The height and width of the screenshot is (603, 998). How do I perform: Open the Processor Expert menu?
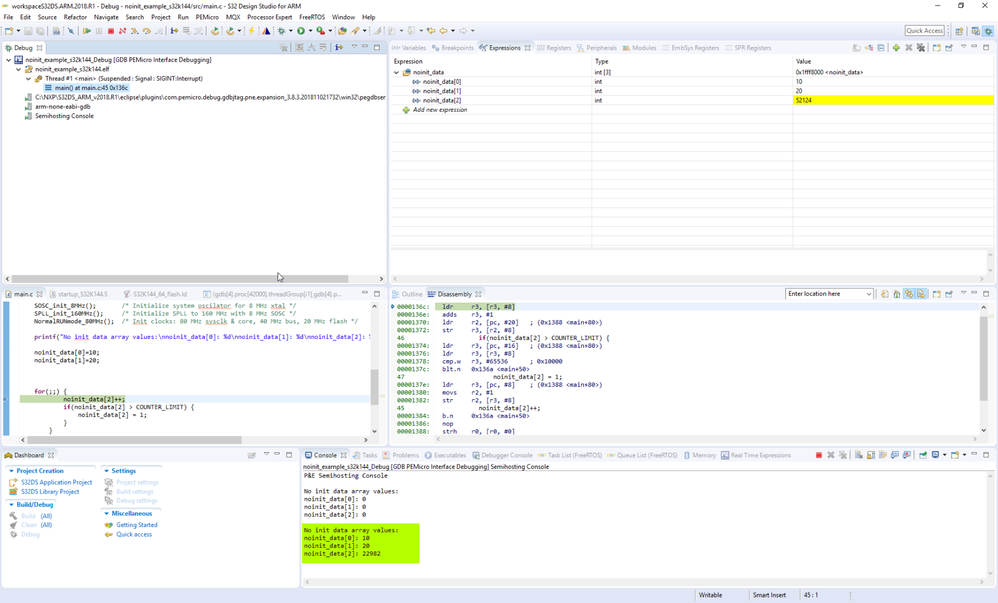tap(270, 17)
